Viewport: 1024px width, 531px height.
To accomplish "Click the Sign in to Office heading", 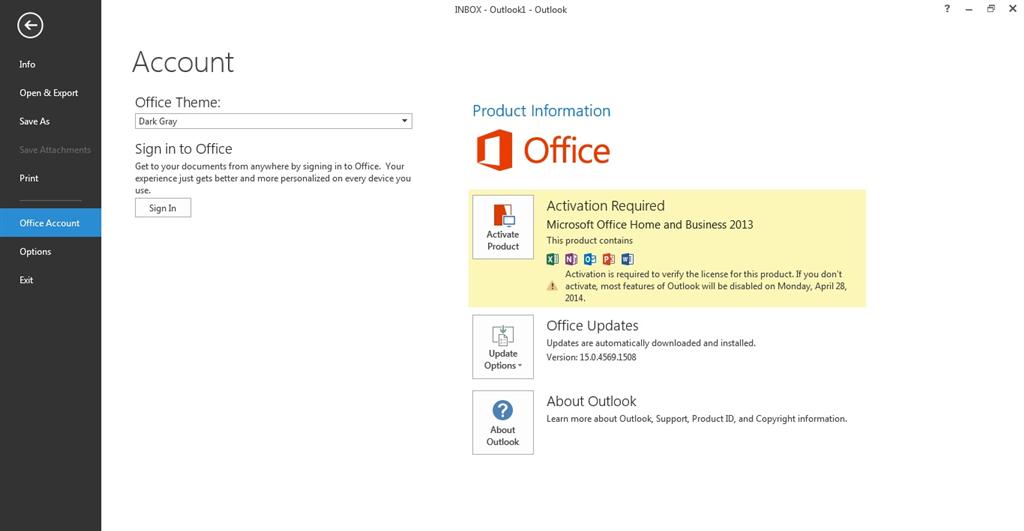I will [184, 149].
